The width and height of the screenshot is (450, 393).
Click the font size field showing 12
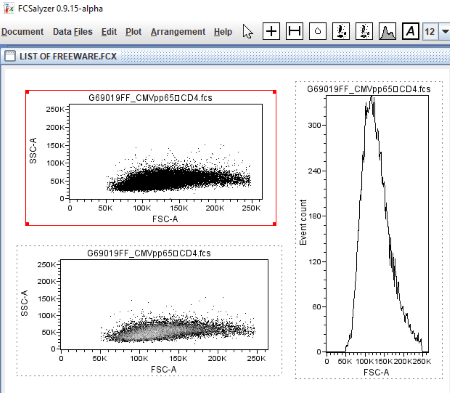(x=431, y=32)
